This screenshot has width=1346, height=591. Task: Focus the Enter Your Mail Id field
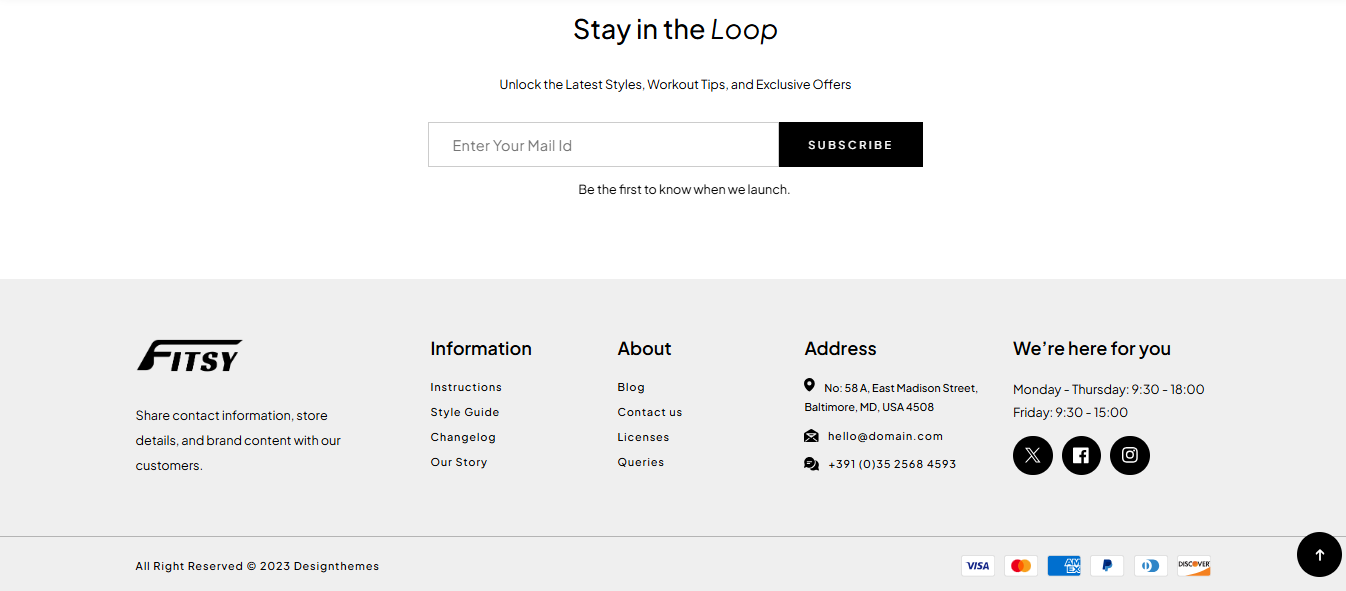[x=604, y=145]
